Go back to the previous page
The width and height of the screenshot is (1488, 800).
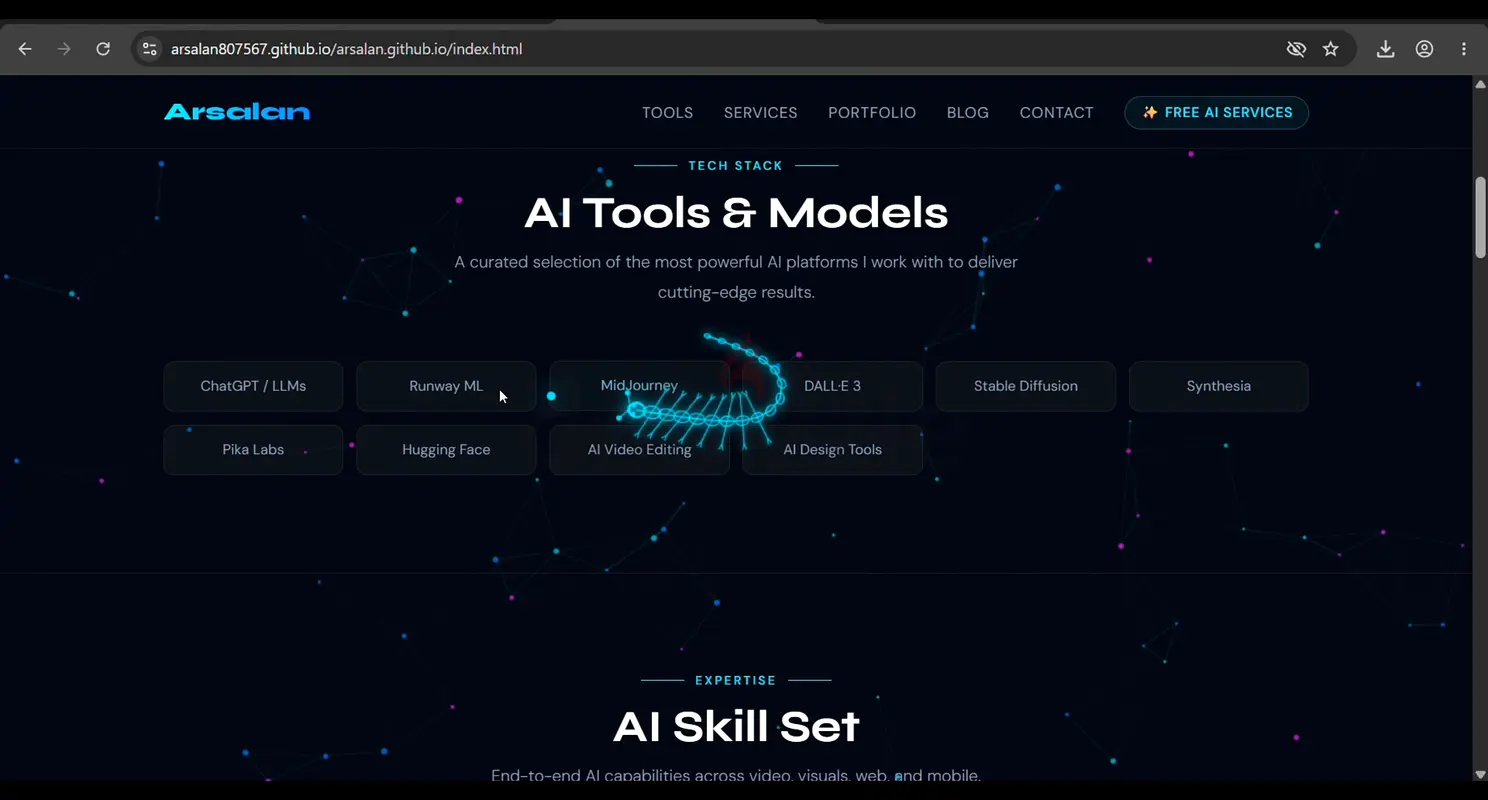[x=25, y=49]
